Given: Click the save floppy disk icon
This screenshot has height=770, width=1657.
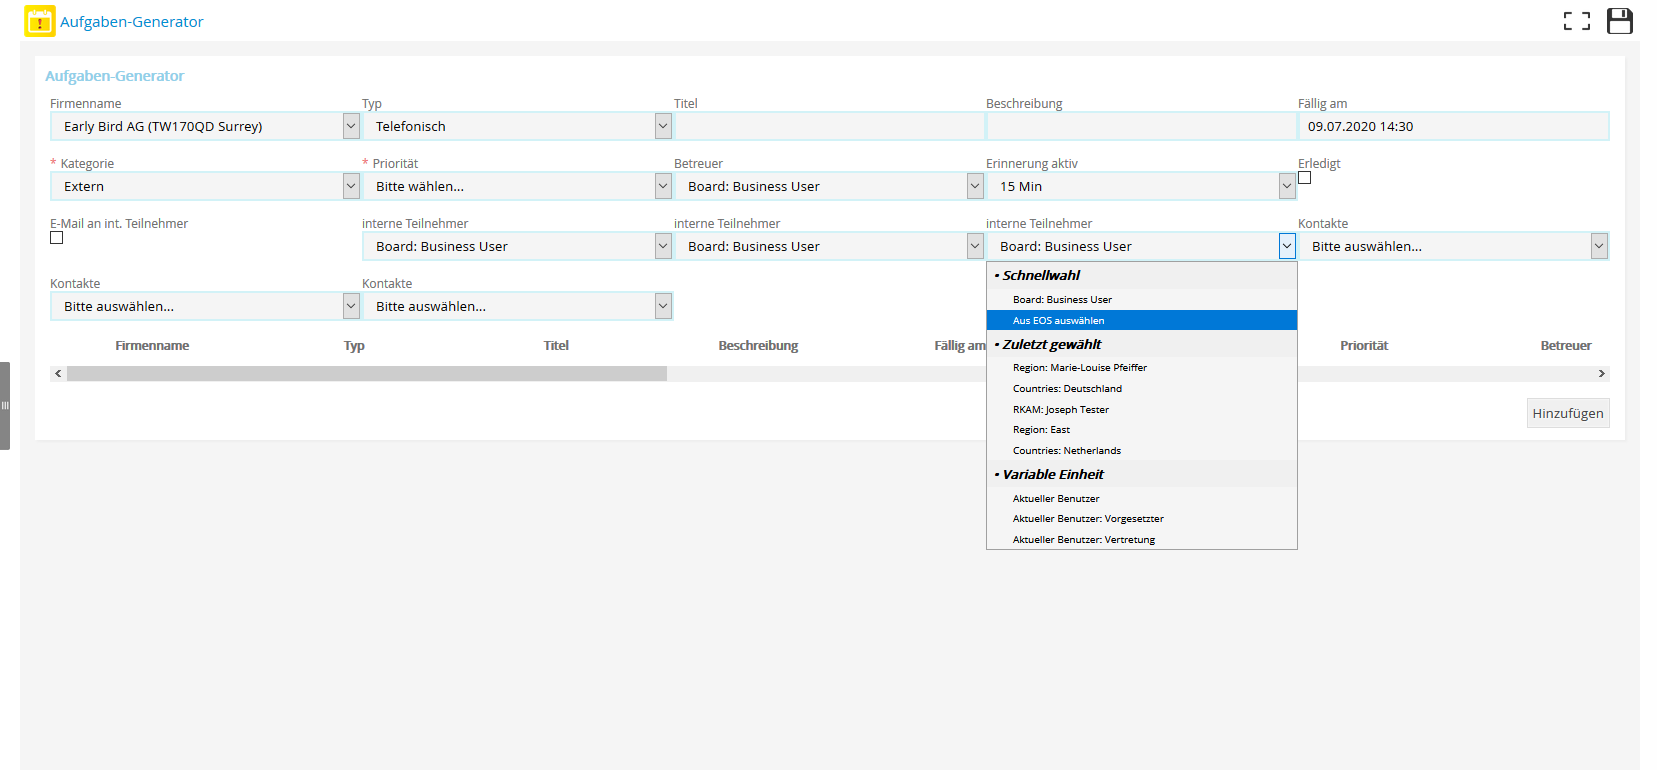Looking at the screenshot, I should pyautogui.click(x=1619, y=21).
